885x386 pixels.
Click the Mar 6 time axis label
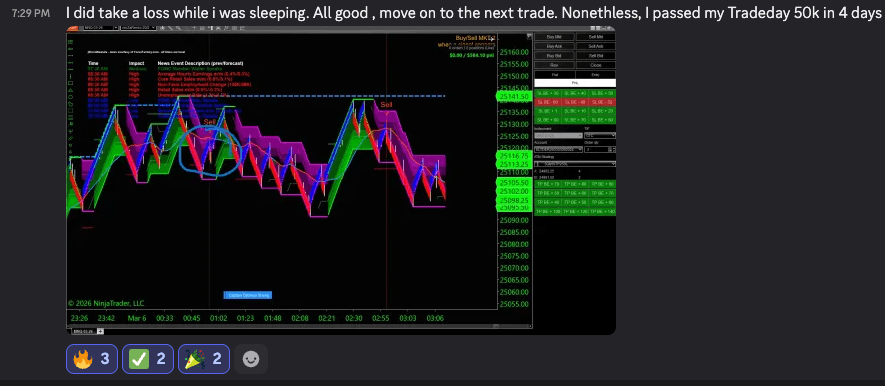(137, 318)
